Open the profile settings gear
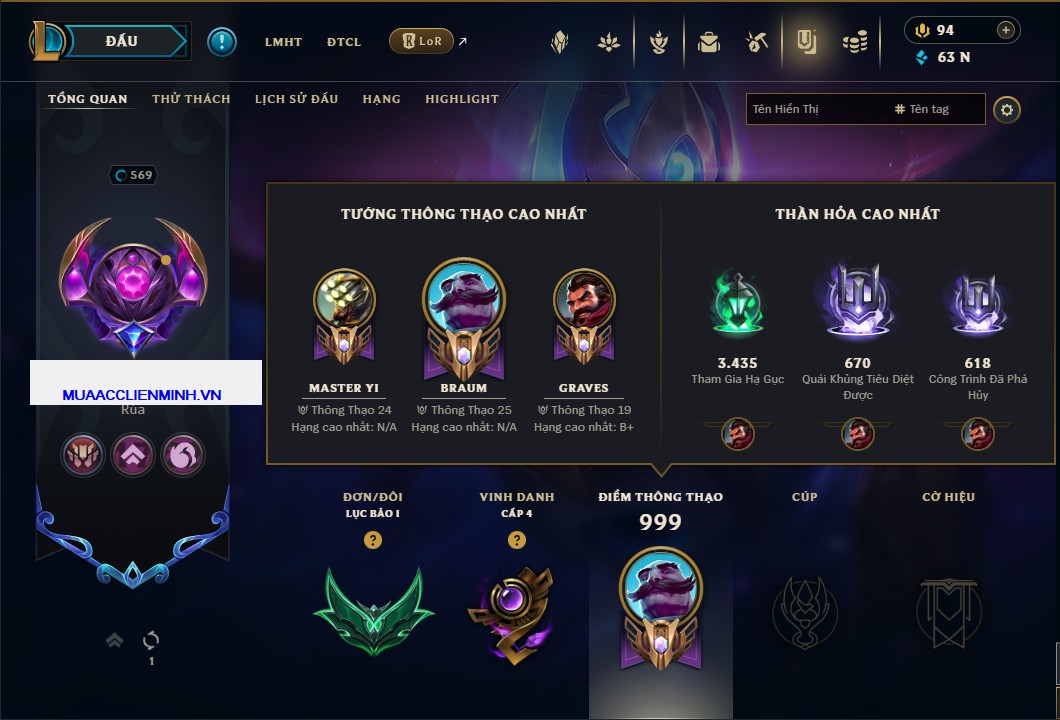1060x720 pixels. pyautogui.click(x=1007, y=110)
